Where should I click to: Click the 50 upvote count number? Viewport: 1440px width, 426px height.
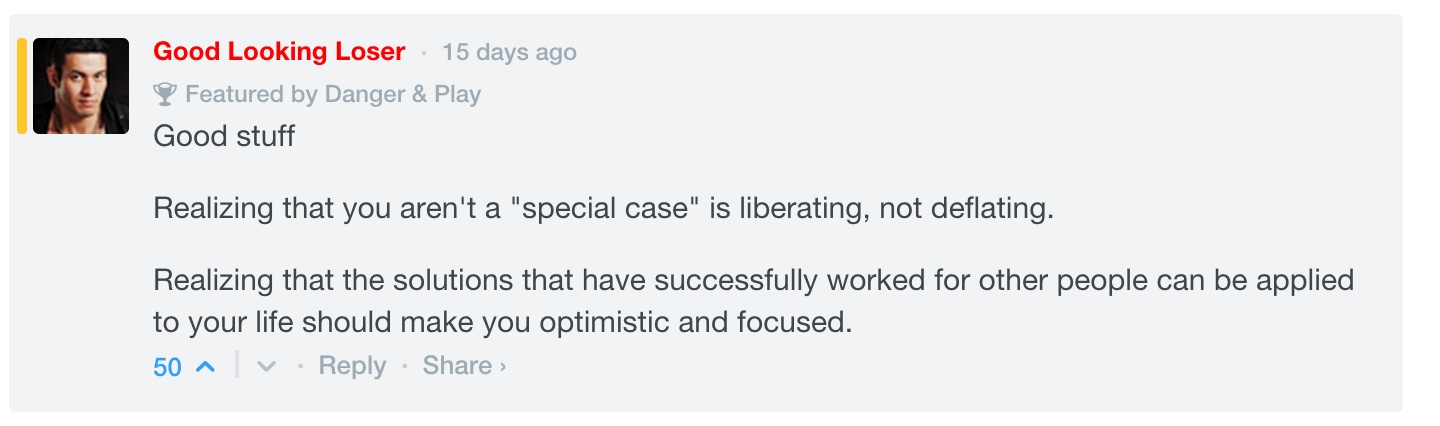point(167,367)
